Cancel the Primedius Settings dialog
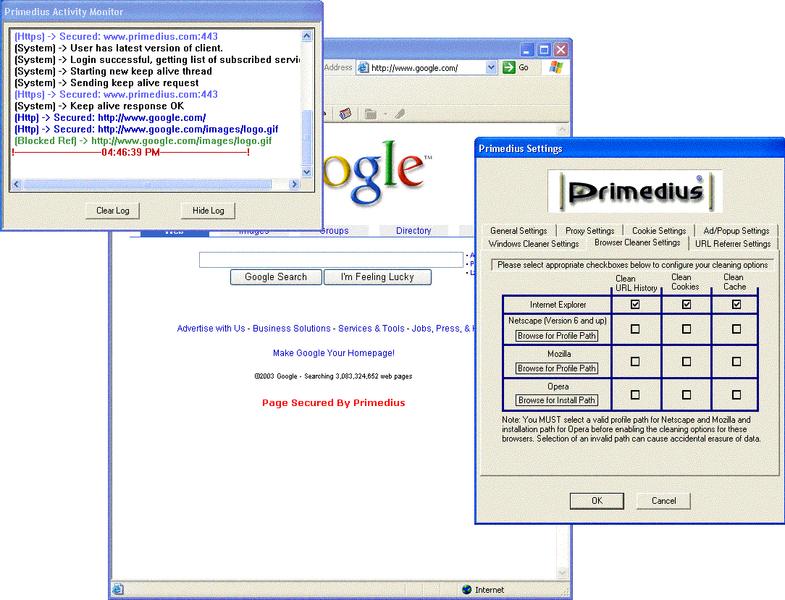The height and width of the screenshot is (600, 785). pyautogui.click(x=664, y=501)
